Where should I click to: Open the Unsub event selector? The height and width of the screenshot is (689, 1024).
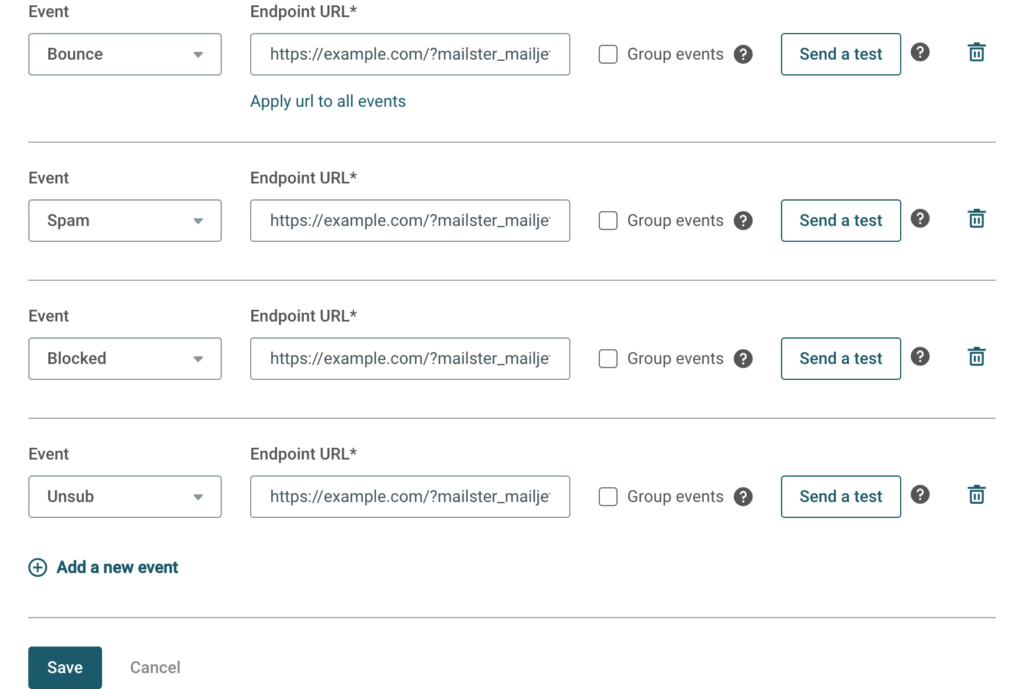tap(125, 496)
